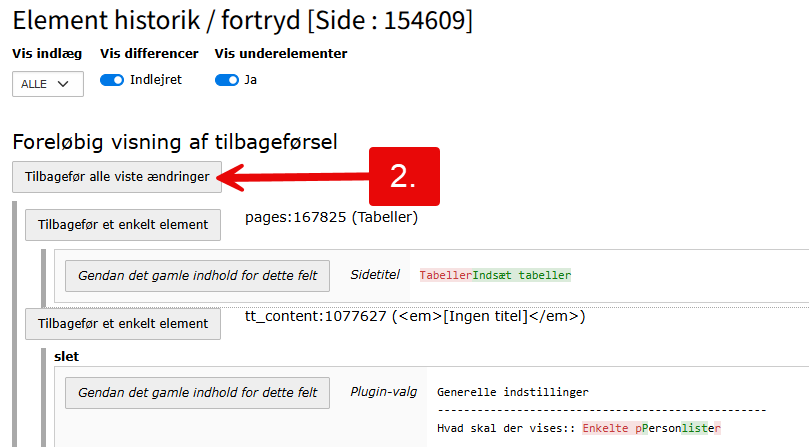
Task: Click the 'slet' label
Action: point(66,357)
